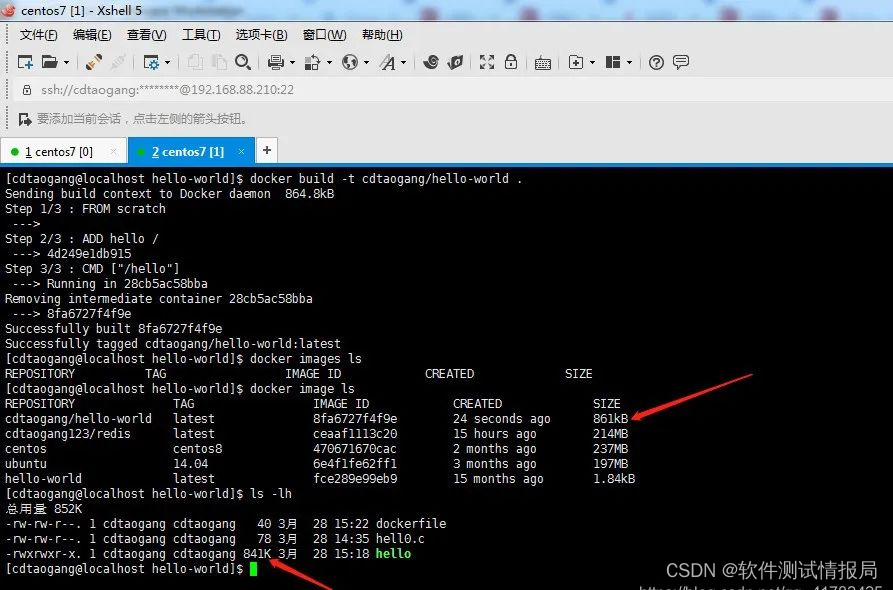Click the tab arrangement layout icon
This screenshot has height=590, width=893.
613,62
